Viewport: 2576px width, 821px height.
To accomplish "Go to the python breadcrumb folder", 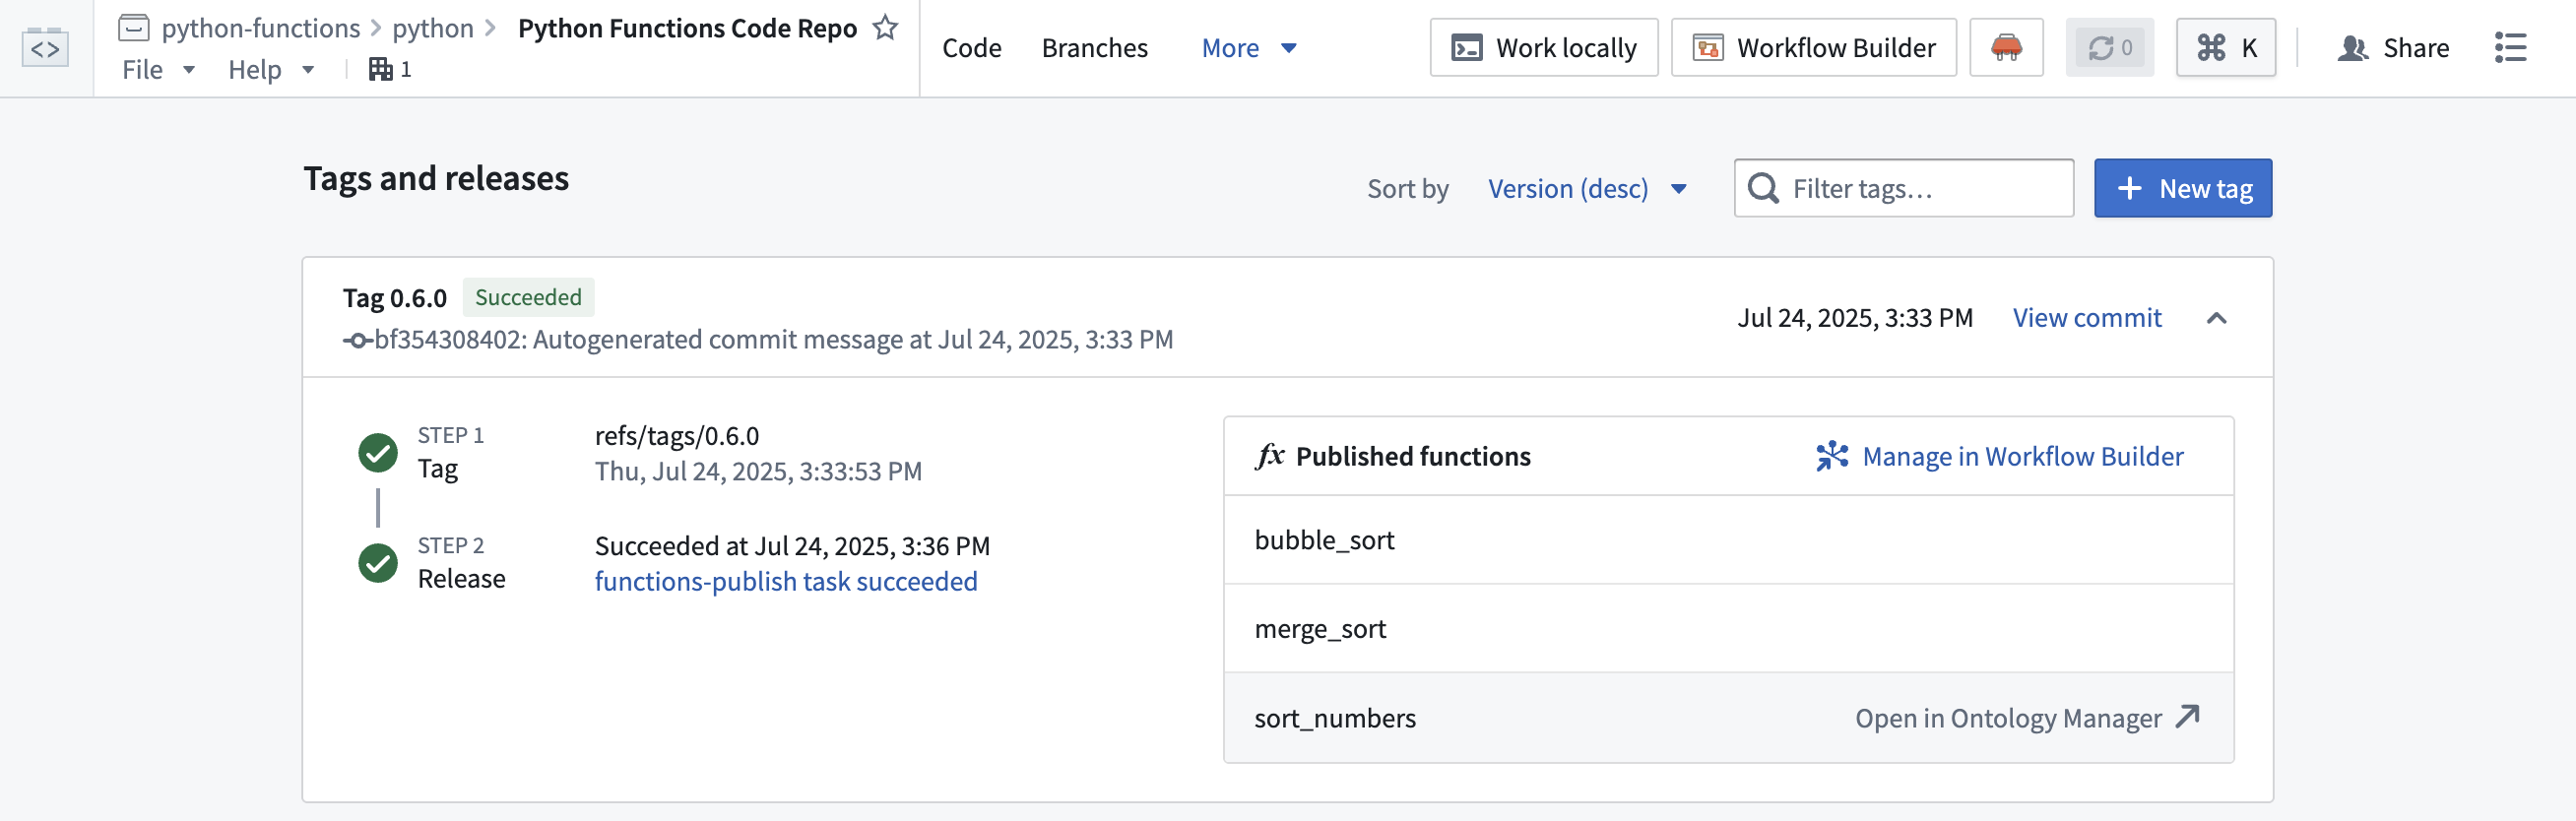I will [432, 28].
